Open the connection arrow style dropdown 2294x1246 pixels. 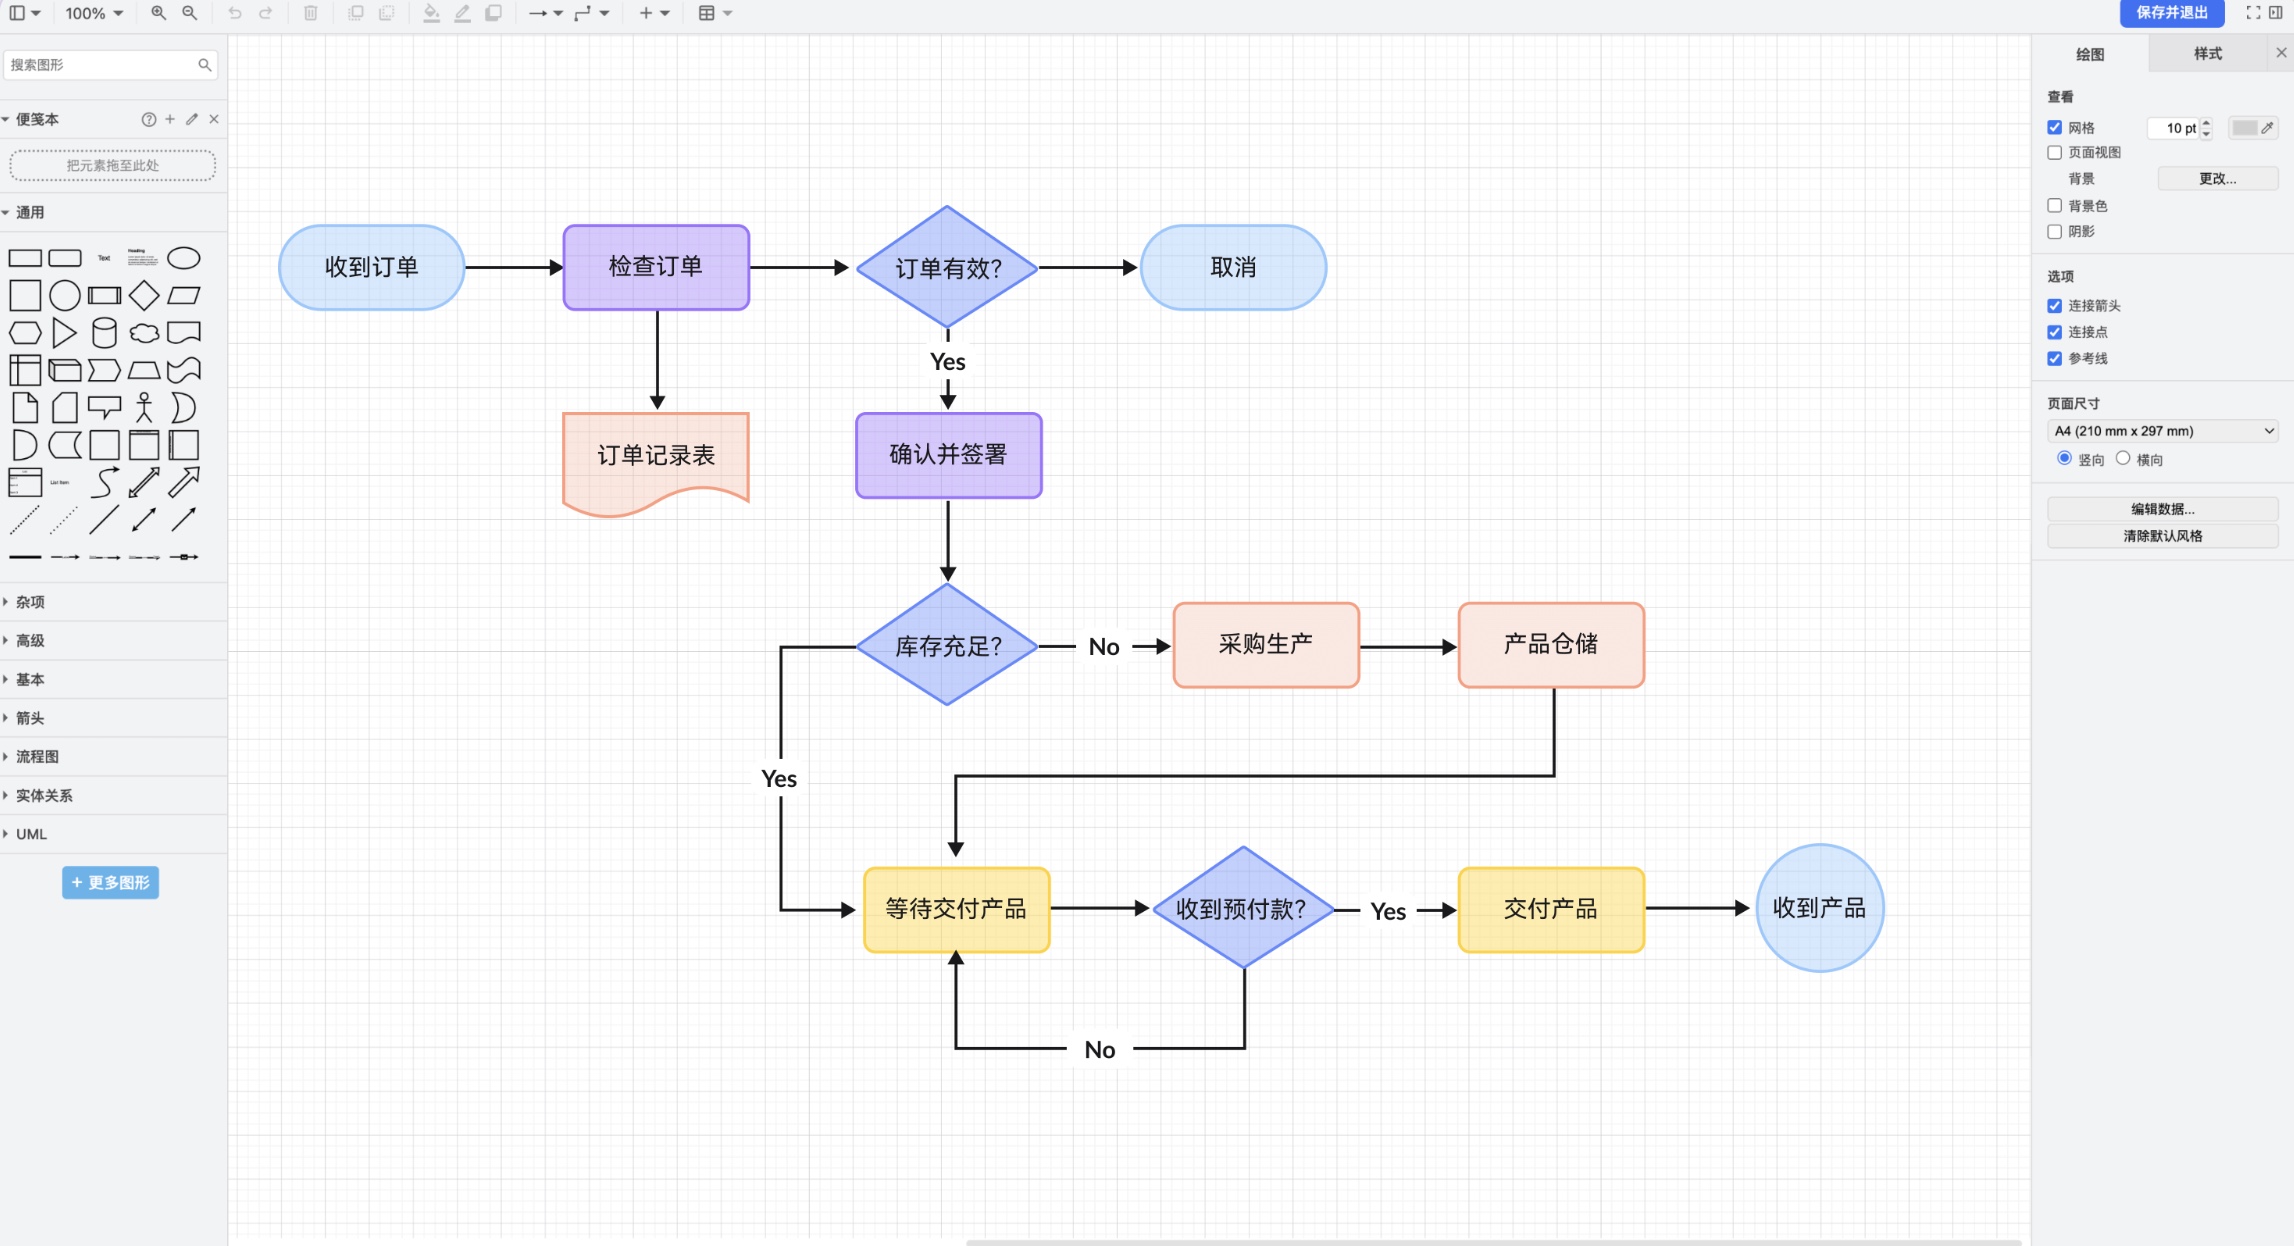pyautogui.click(x=545, y=13)
